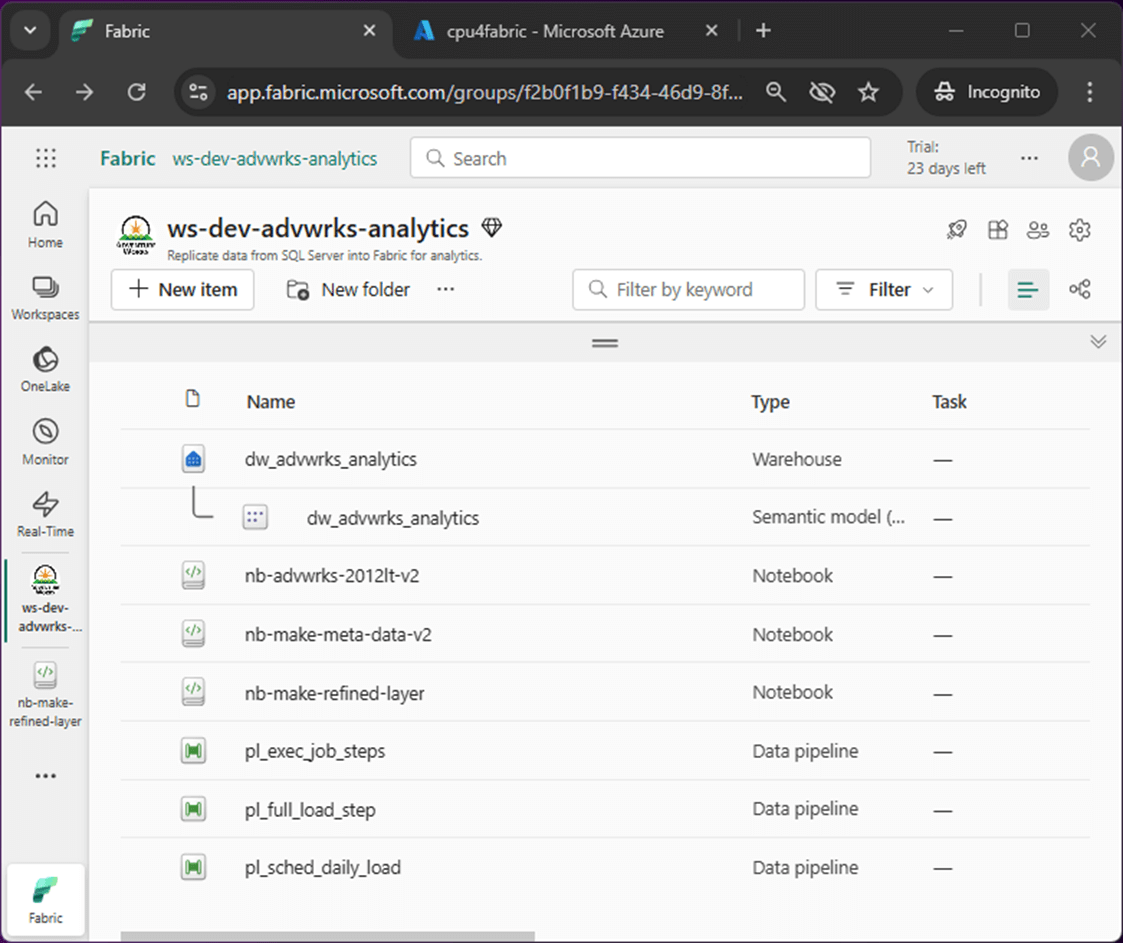Click the New folder button
This screenshot has height=943, width=1123.
point(348,290)
